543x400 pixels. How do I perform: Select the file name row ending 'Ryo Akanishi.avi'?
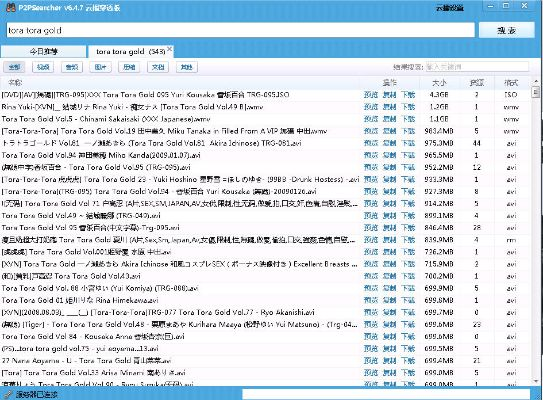158,312
